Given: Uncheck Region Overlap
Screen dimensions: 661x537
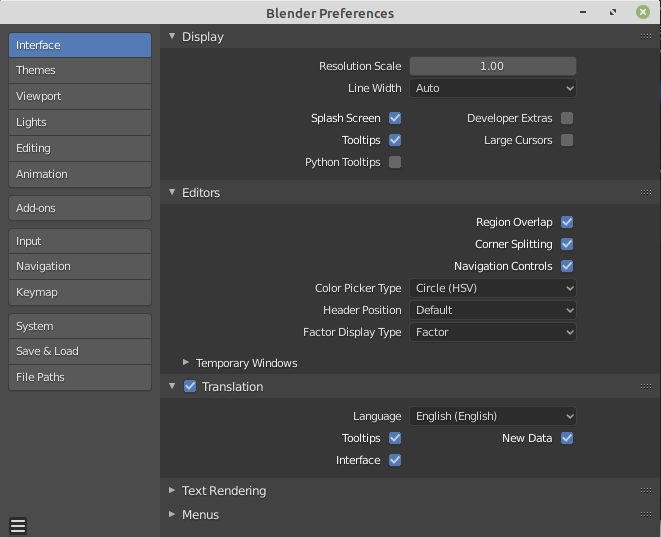Looking at the screenshot, I should (x=567, y=222).
